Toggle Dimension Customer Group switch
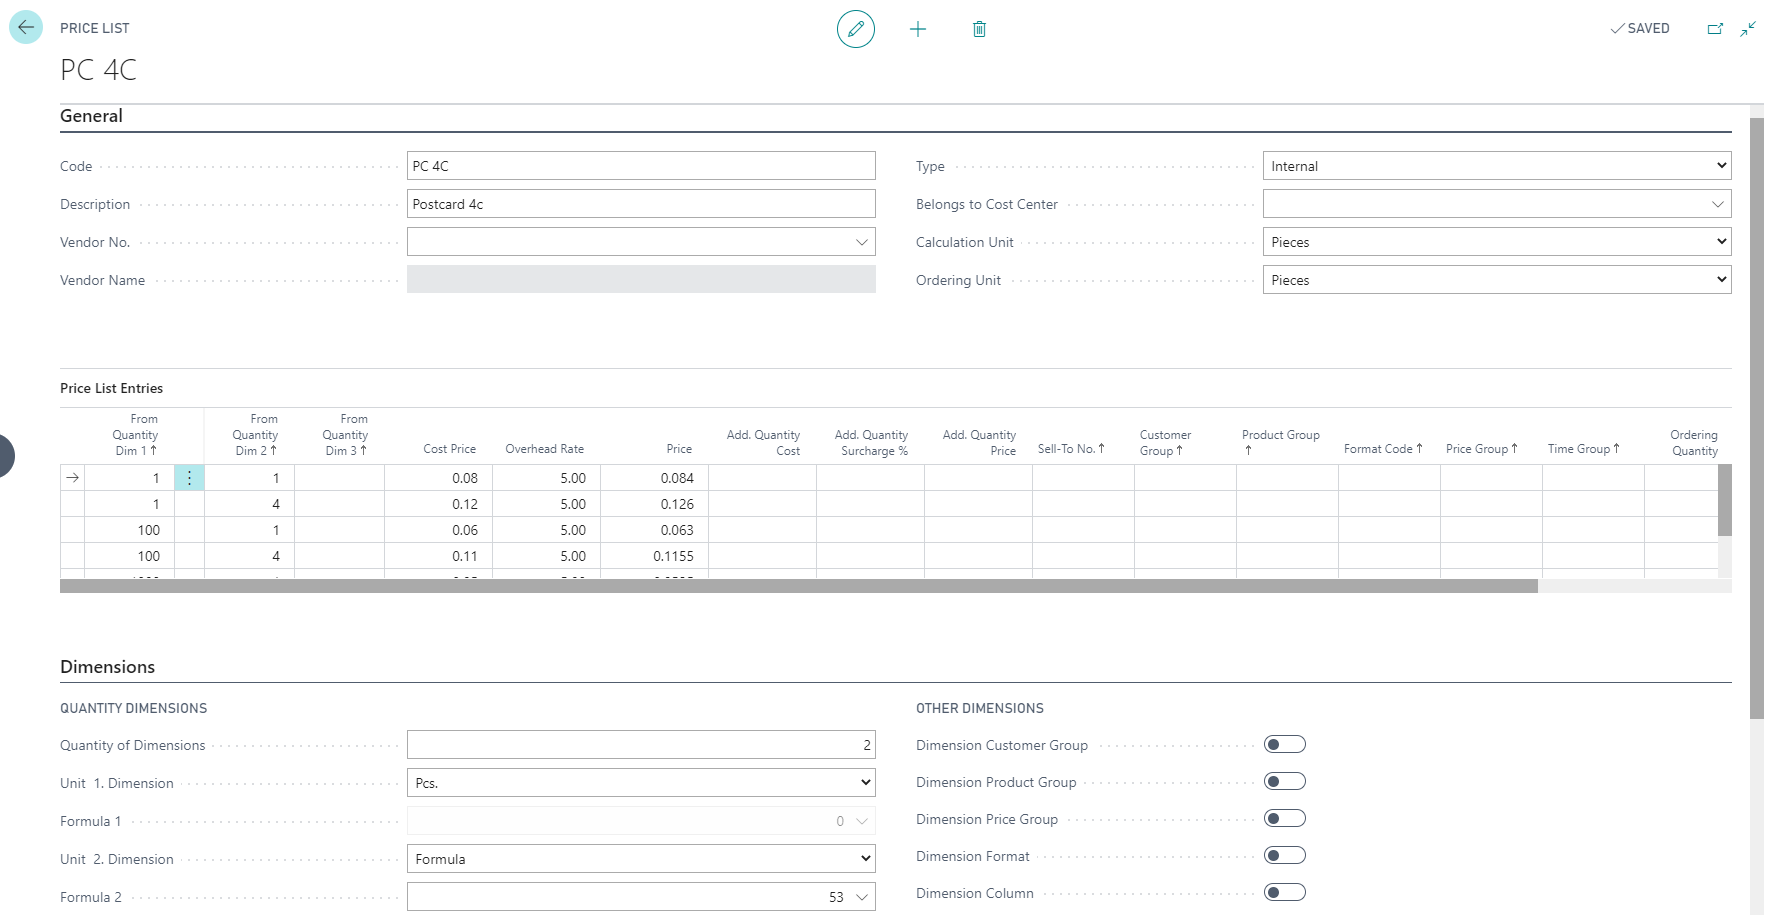The image size is (1768, 915). (x=1285, y=744)
